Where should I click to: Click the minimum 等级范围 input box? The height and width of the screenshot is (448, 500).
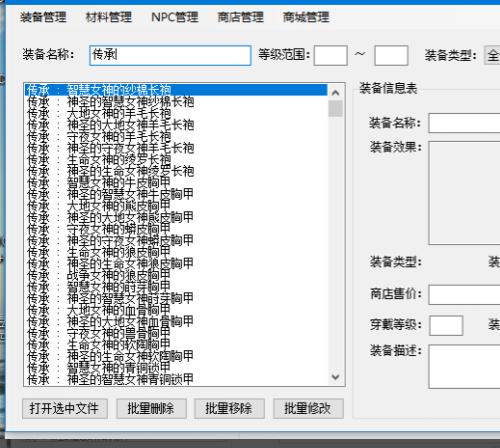(331, 55)
